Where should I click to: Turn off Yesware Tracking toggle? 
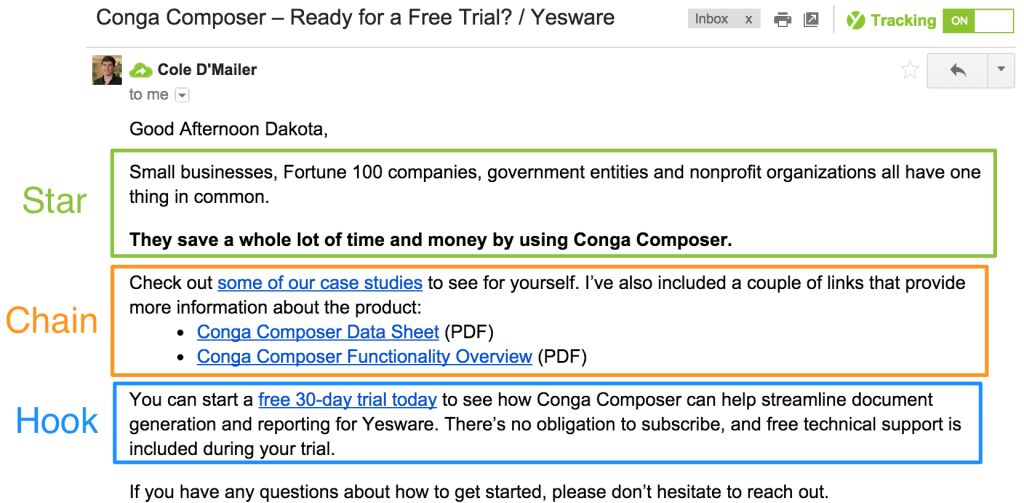click(x=977, y=20)
